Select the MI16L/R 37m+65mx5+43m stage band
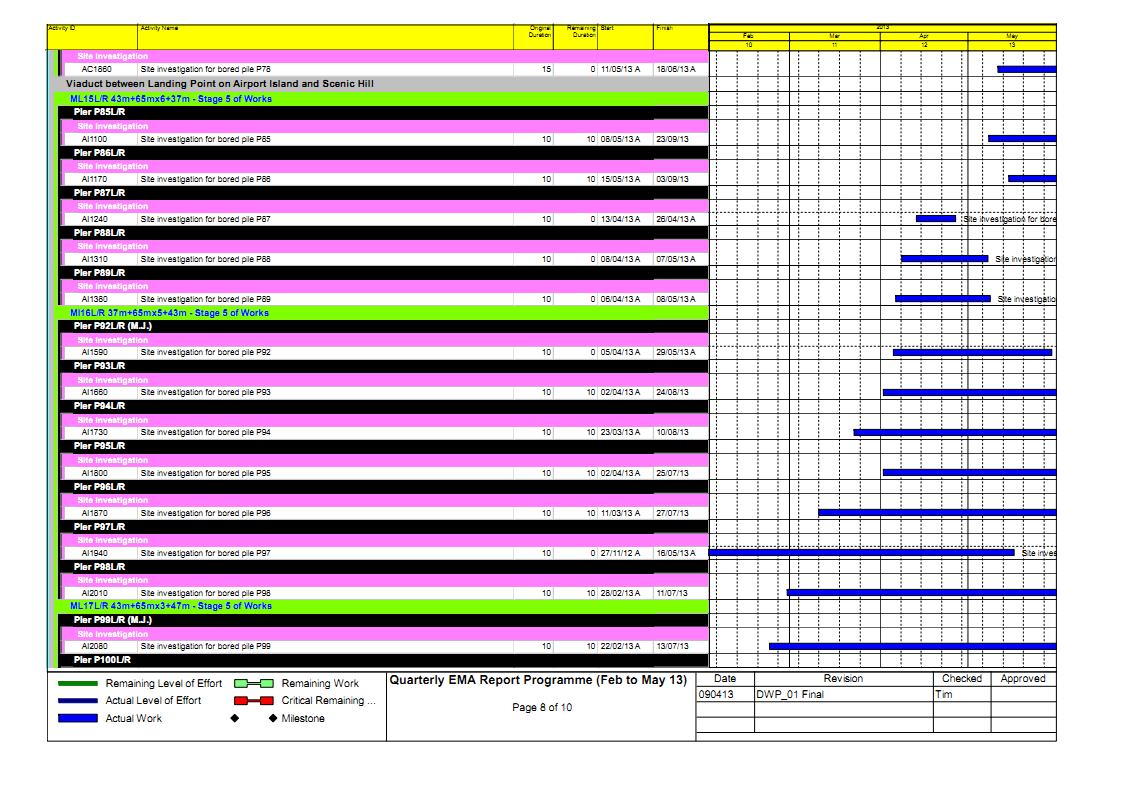This screenshot has height=794, width=1123. tap(381, 313)
